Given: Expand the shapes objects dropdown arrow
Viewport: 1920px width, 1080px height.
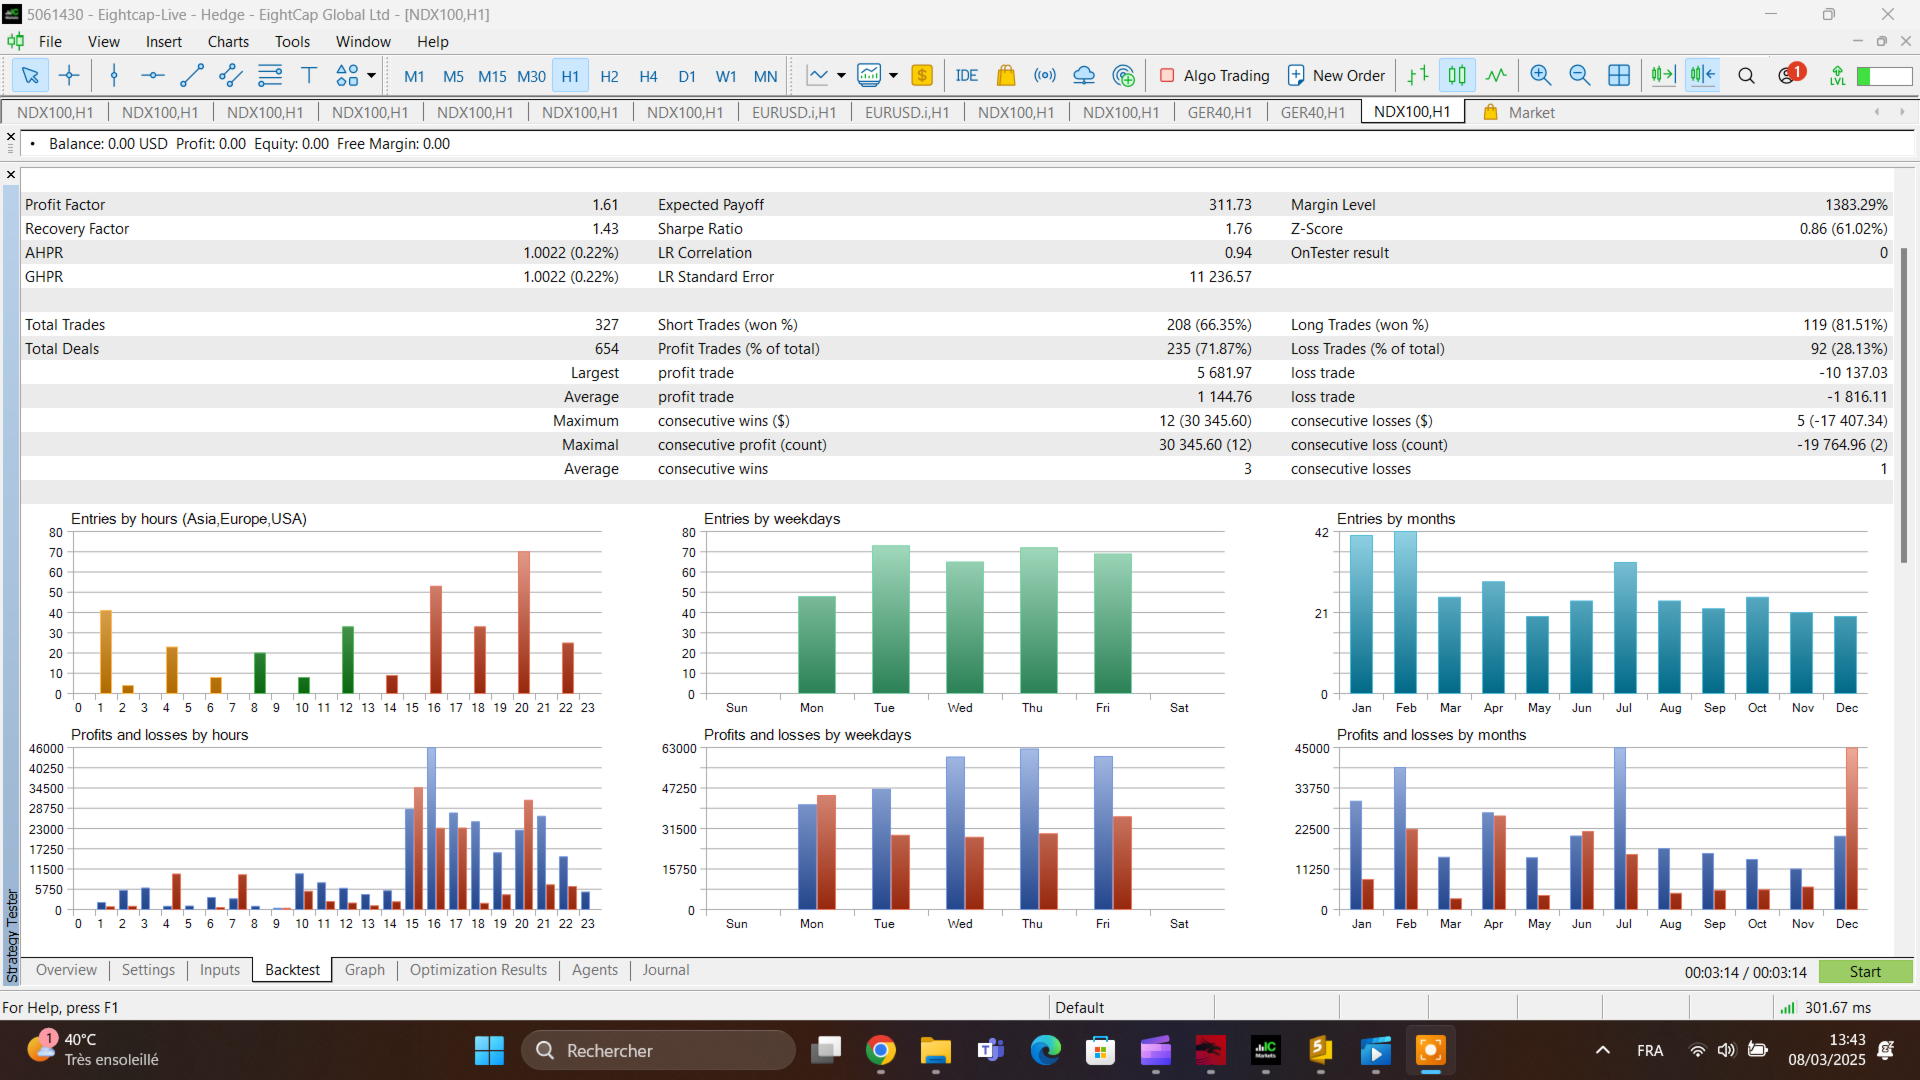Looking at the screenshot, I should 371,75.
